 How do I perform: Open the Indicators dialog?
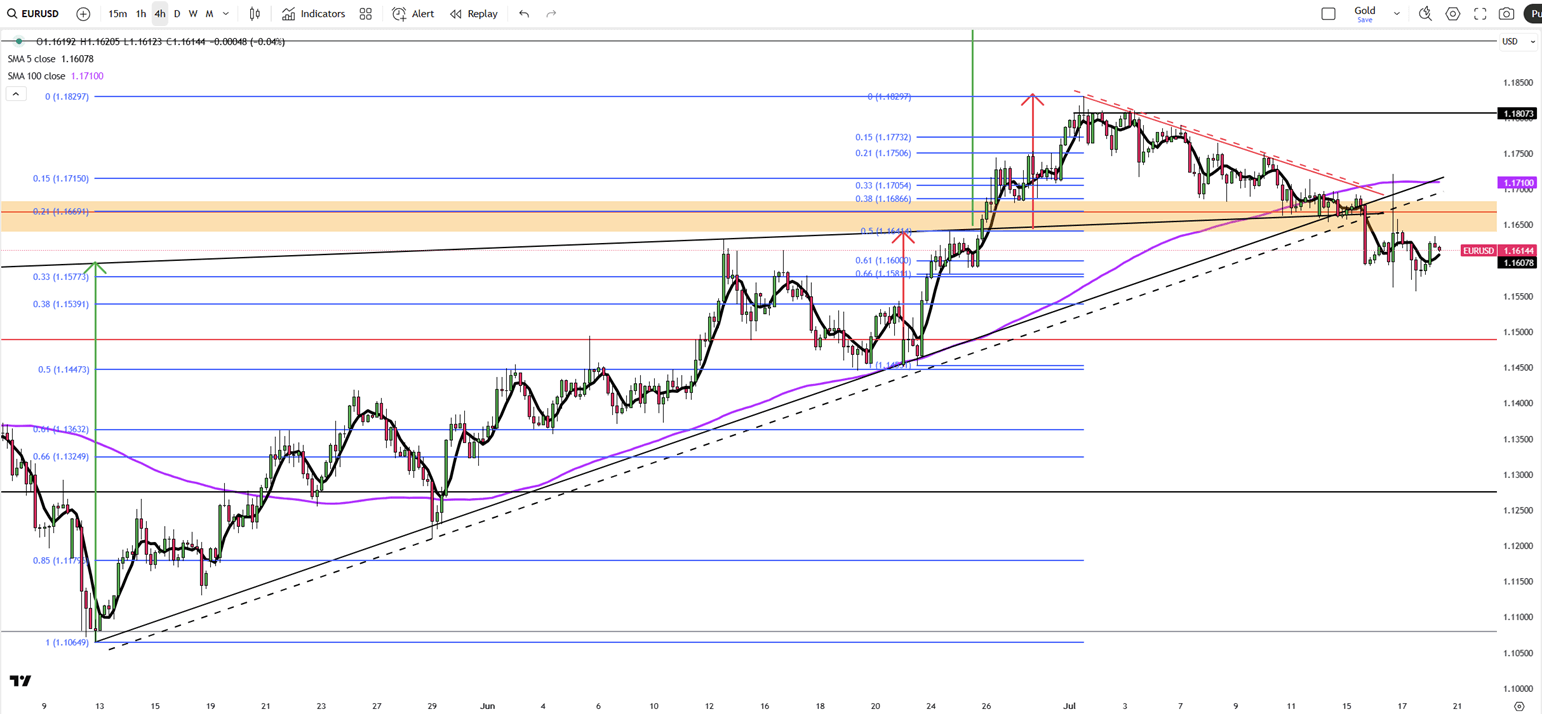[313, 14]
